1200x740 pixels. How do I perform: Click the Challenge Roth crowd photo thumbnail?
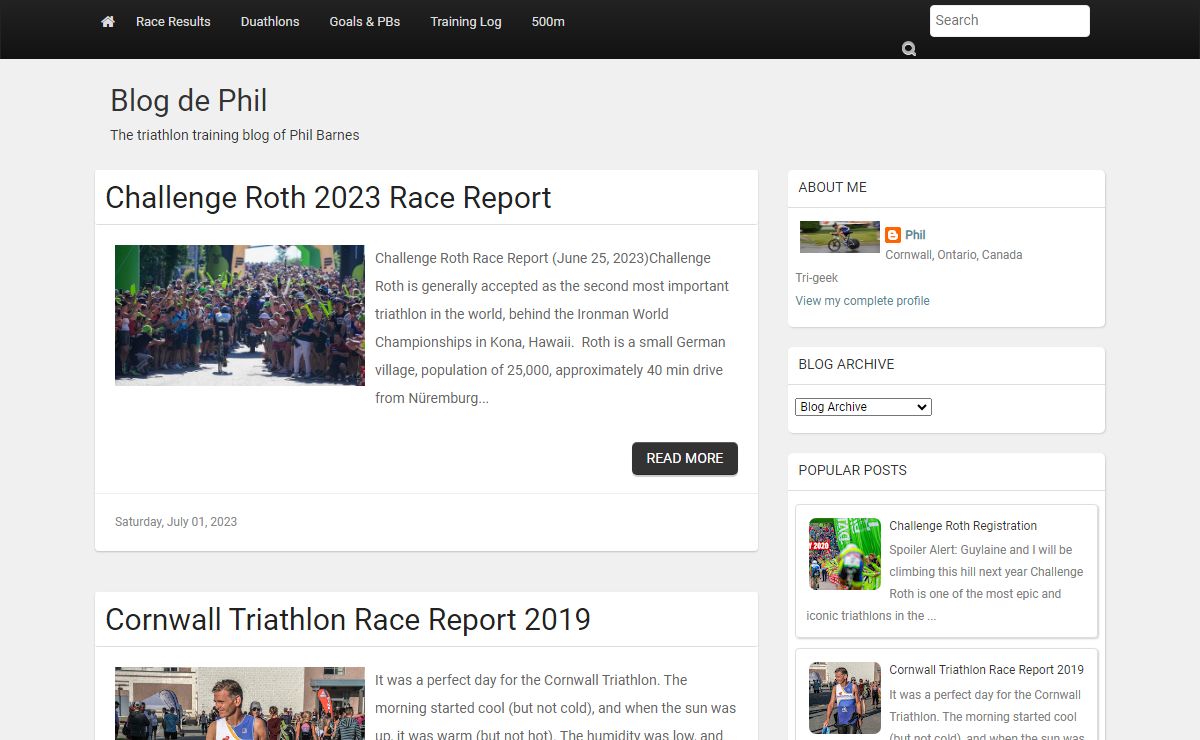click(240, 315)
